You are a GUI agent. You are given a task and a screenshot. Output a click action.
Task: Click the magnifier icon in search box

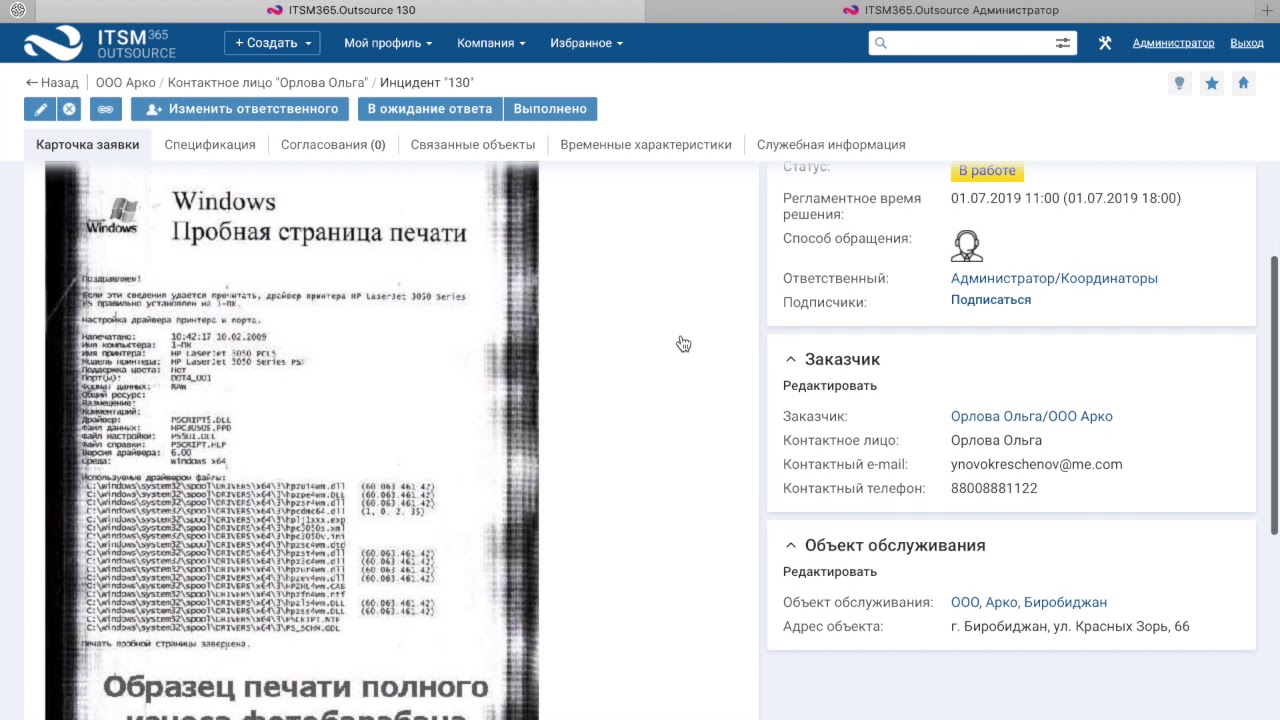[881, 43]
